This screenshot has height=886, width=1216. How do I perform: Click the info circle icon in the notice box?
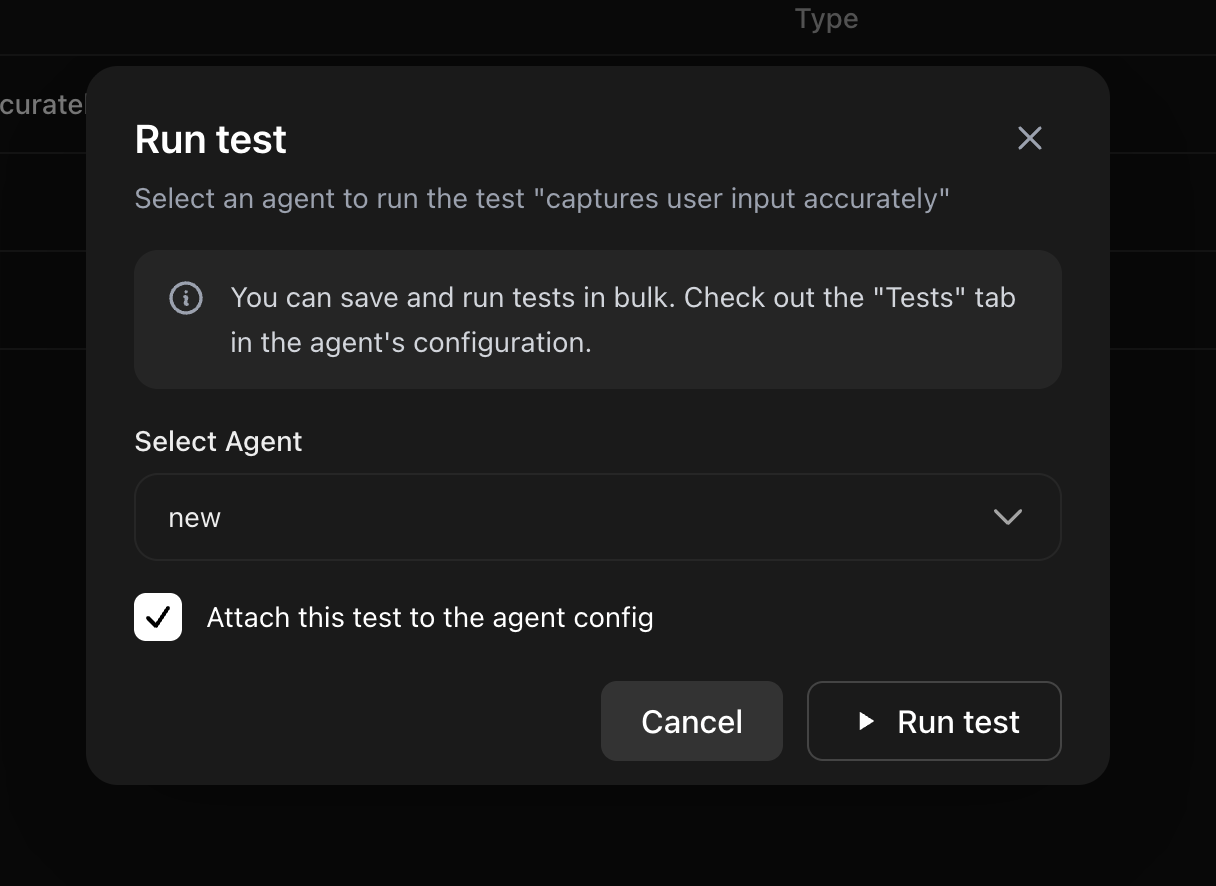pos(186,298)
